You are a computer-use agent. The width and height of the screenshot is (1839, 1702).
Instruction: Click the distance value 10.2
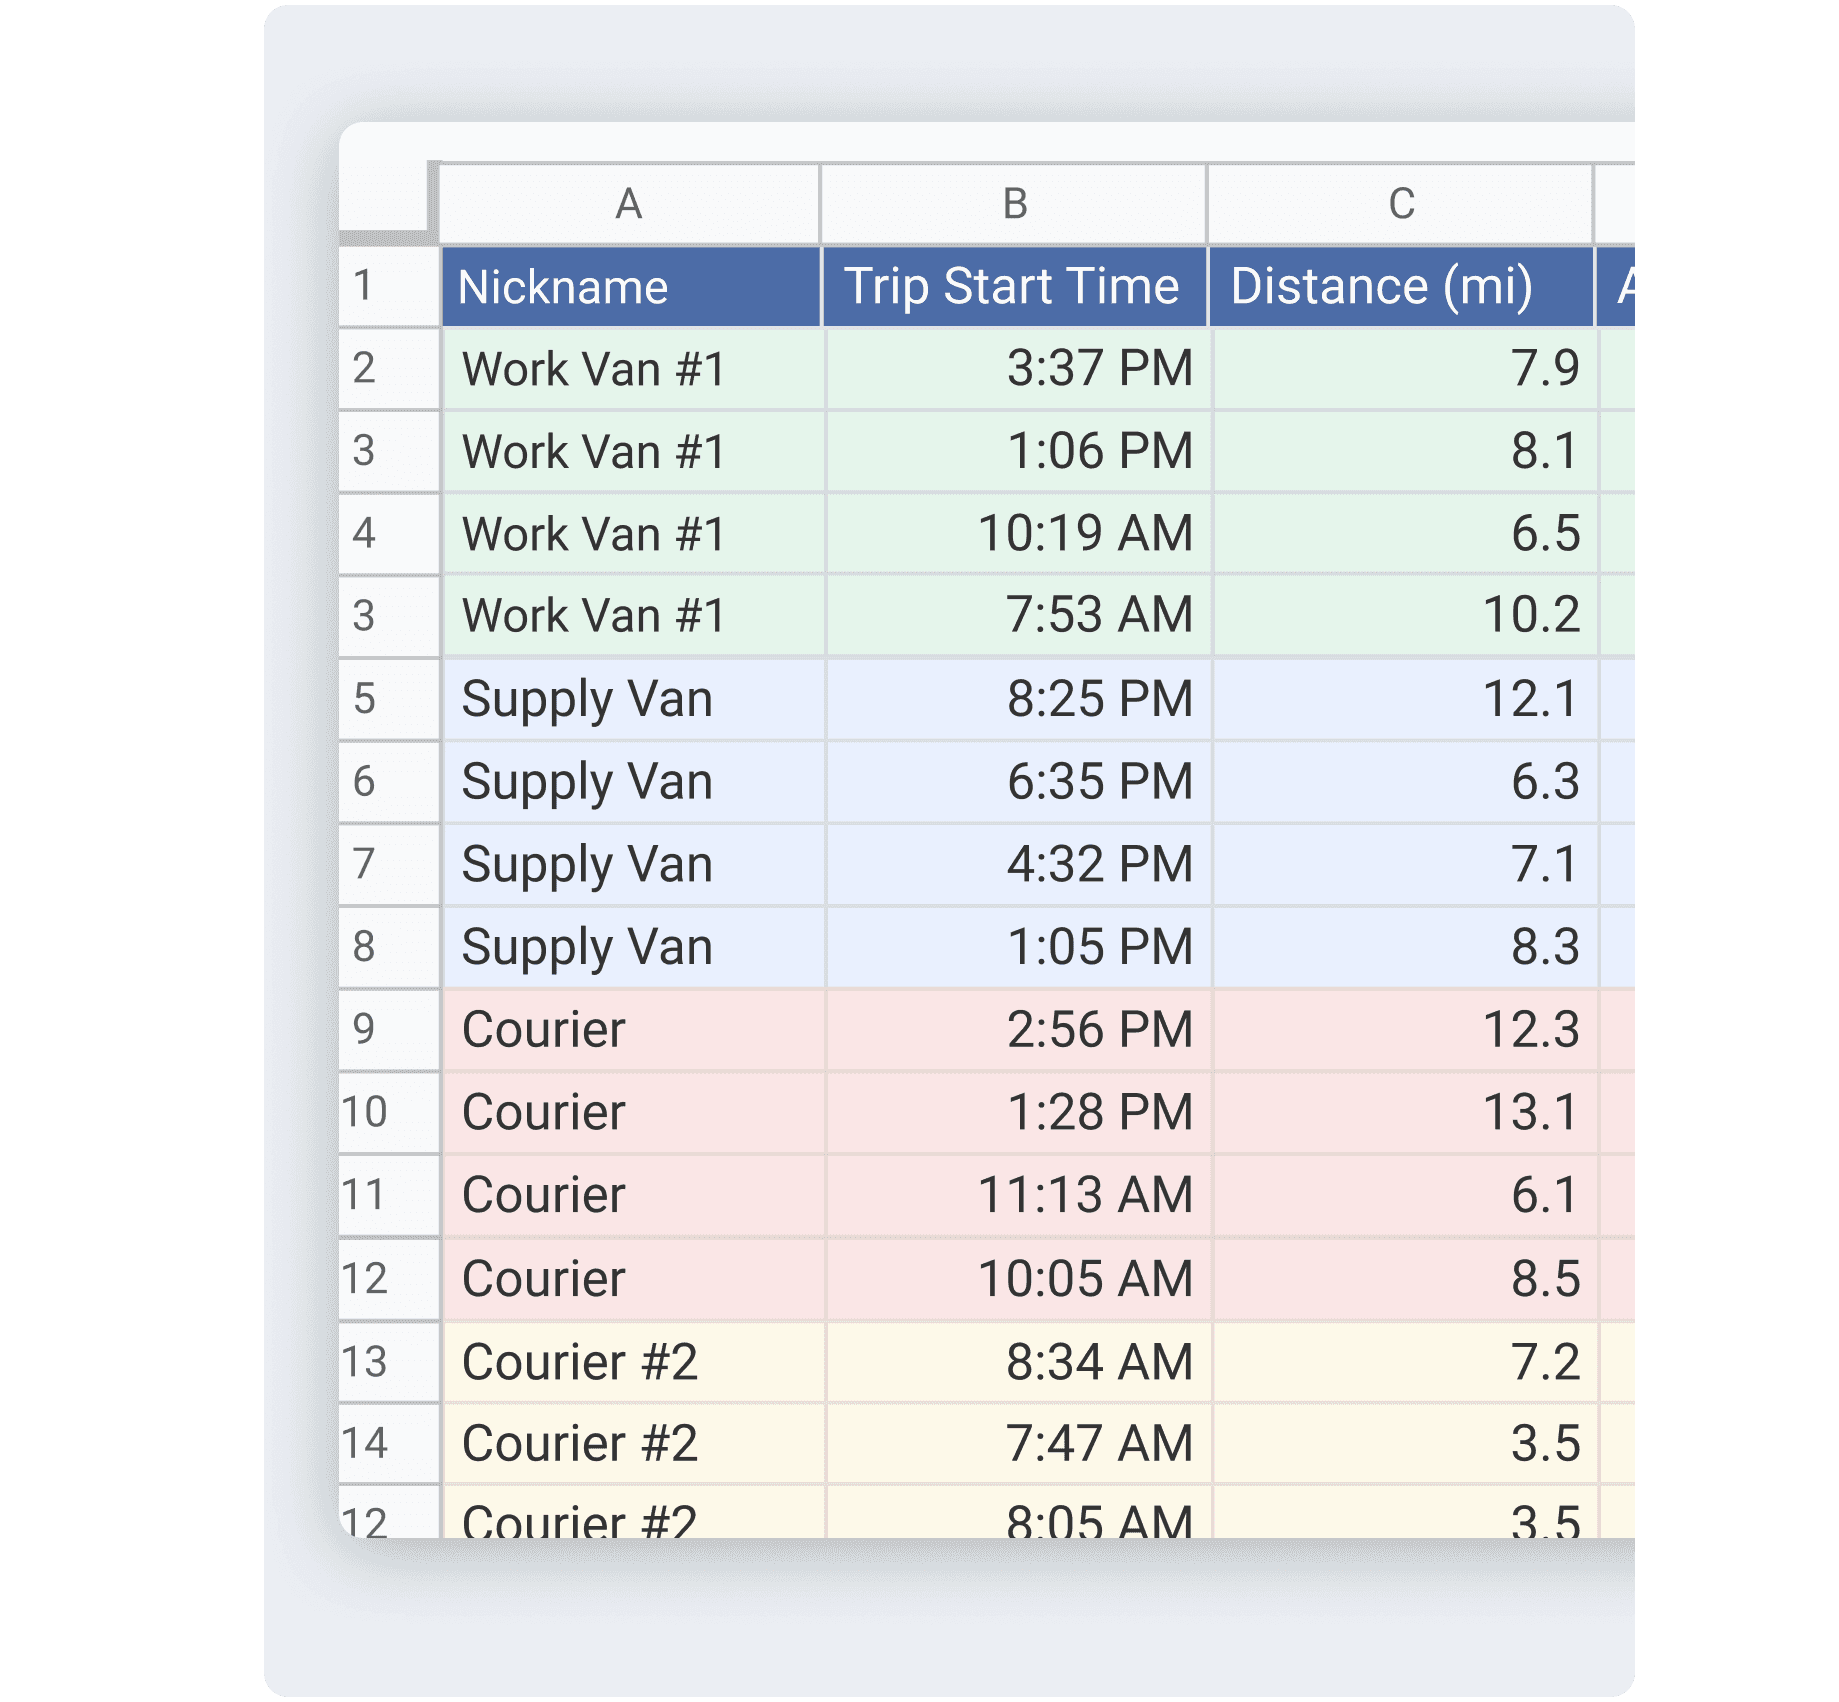point(1401,616)
